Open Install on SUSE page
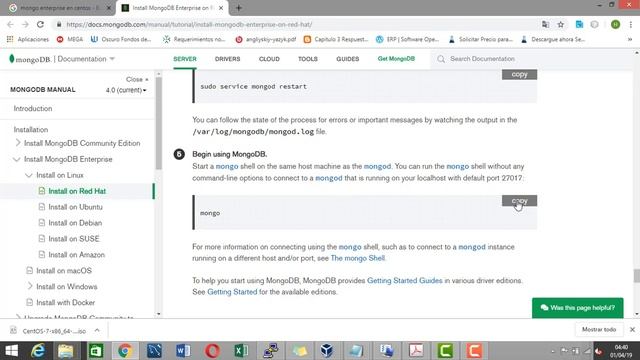 74,239
